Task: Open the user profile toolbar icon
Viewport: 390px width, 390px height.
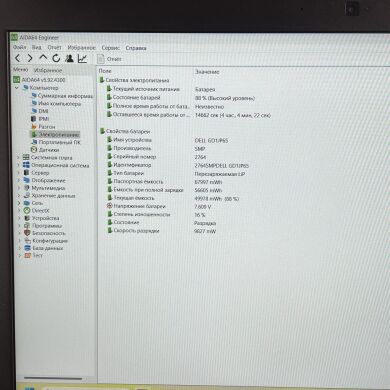Action: [x=69, y=58]
